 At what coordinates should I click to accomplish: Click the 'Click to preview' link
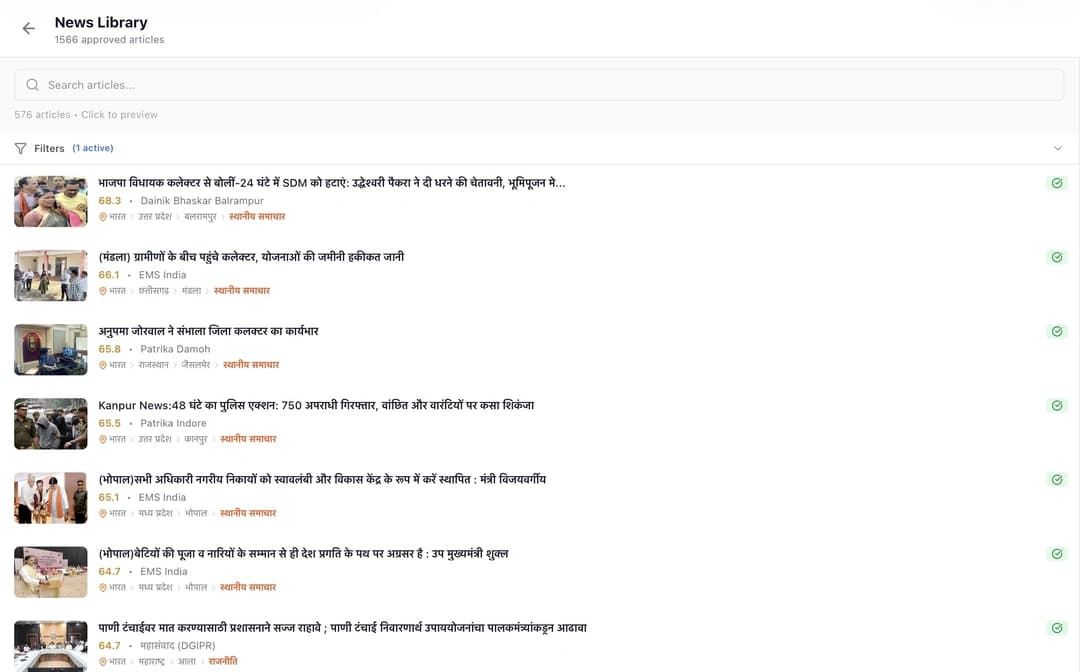[x=119, y=114]
